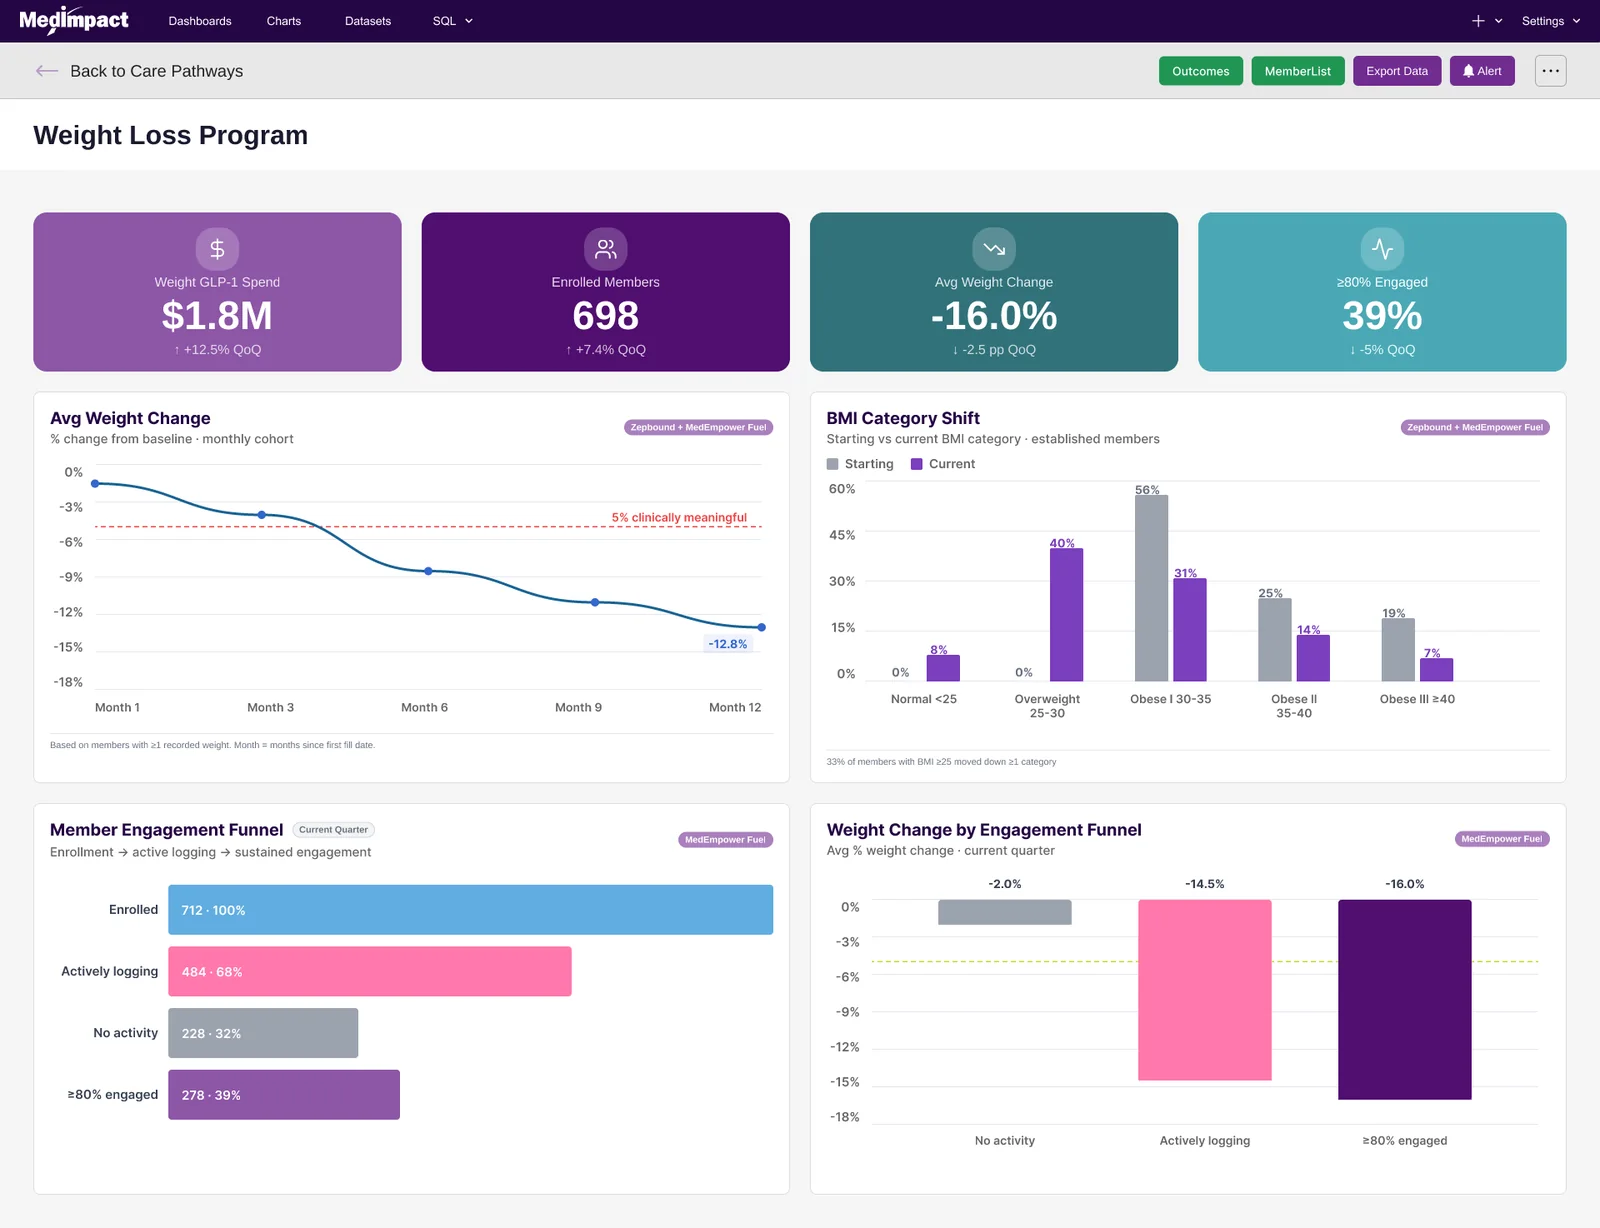The width and height of the screenshot is (1600, 1228).
Task: Click the Current Quarter badge
Action: 333,830
